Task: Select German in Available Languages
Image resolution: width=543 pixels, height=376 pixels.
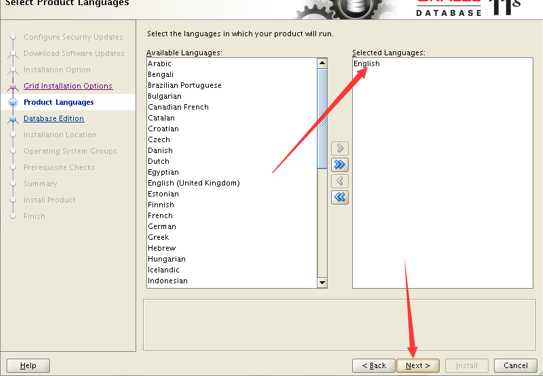Action: click(x=232, y=226)
